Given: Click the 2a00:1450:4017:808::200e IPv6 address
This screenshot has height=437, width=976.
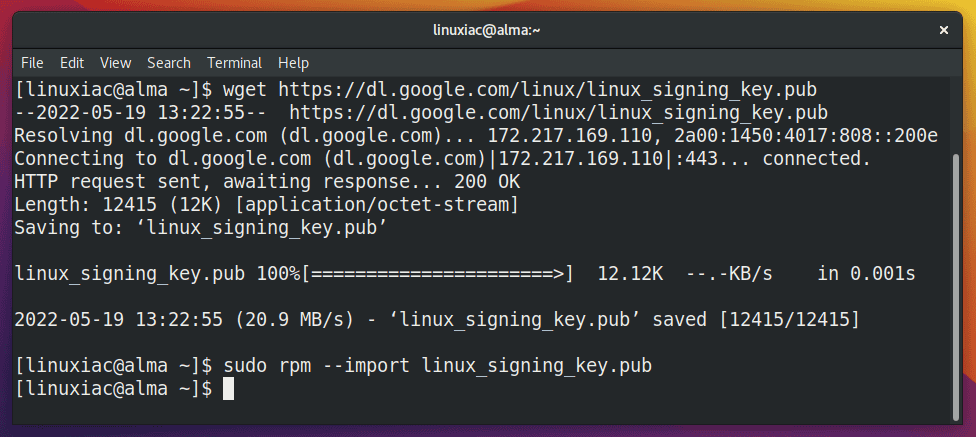Looking at the screenshot, I should (x=806, y=136).
